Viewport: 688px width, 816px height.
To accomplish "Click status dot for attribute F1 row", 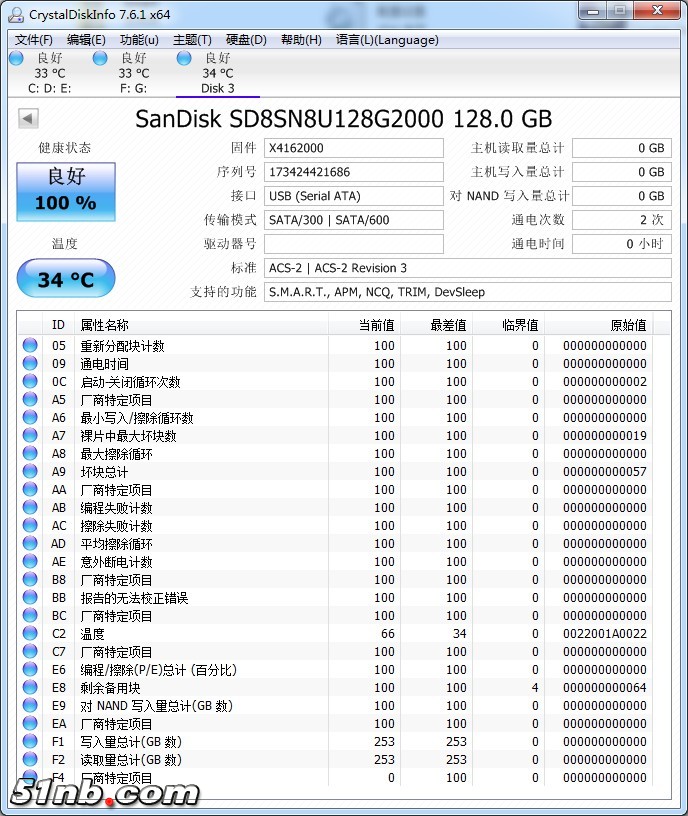I will click(x=30, y=741).
